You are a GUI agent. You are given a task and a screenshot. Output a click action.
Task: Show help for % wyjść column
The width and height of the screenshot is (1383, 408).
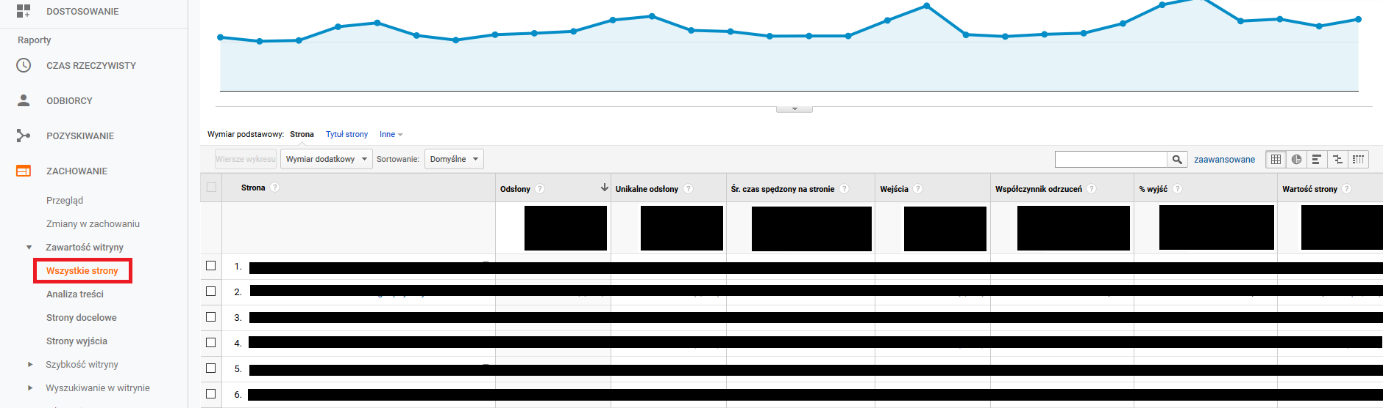click(x=1178, y=188)
